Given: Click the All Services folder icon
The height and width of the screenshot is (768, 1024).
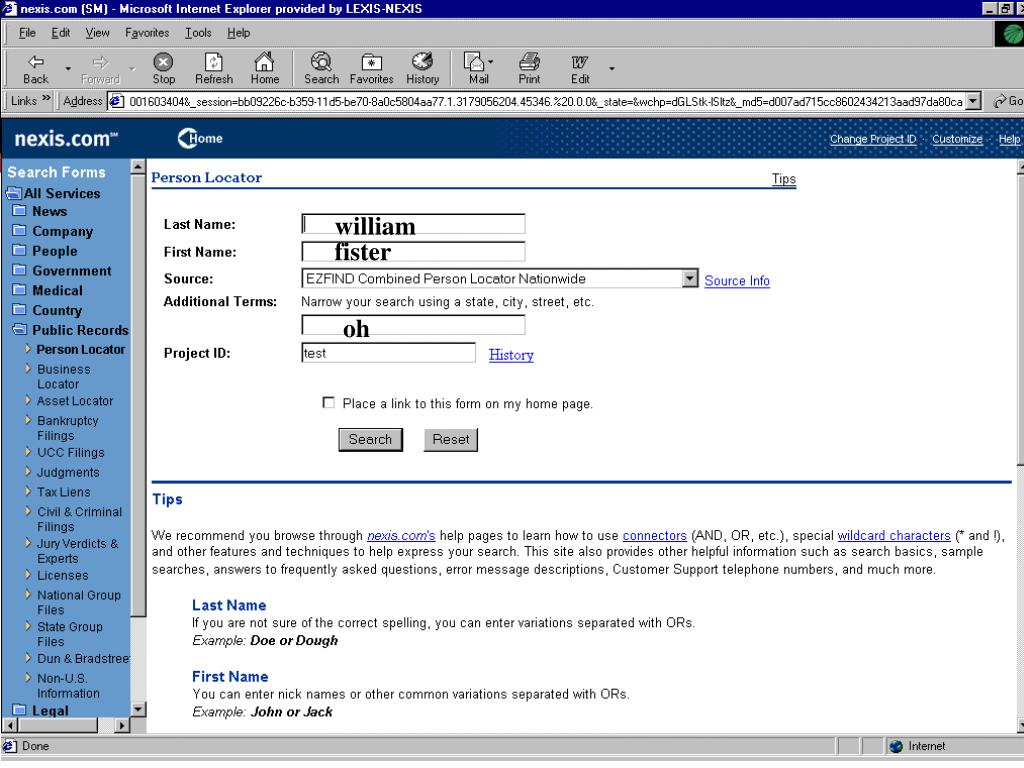Looking at the screenshot, I should [12, 193].
